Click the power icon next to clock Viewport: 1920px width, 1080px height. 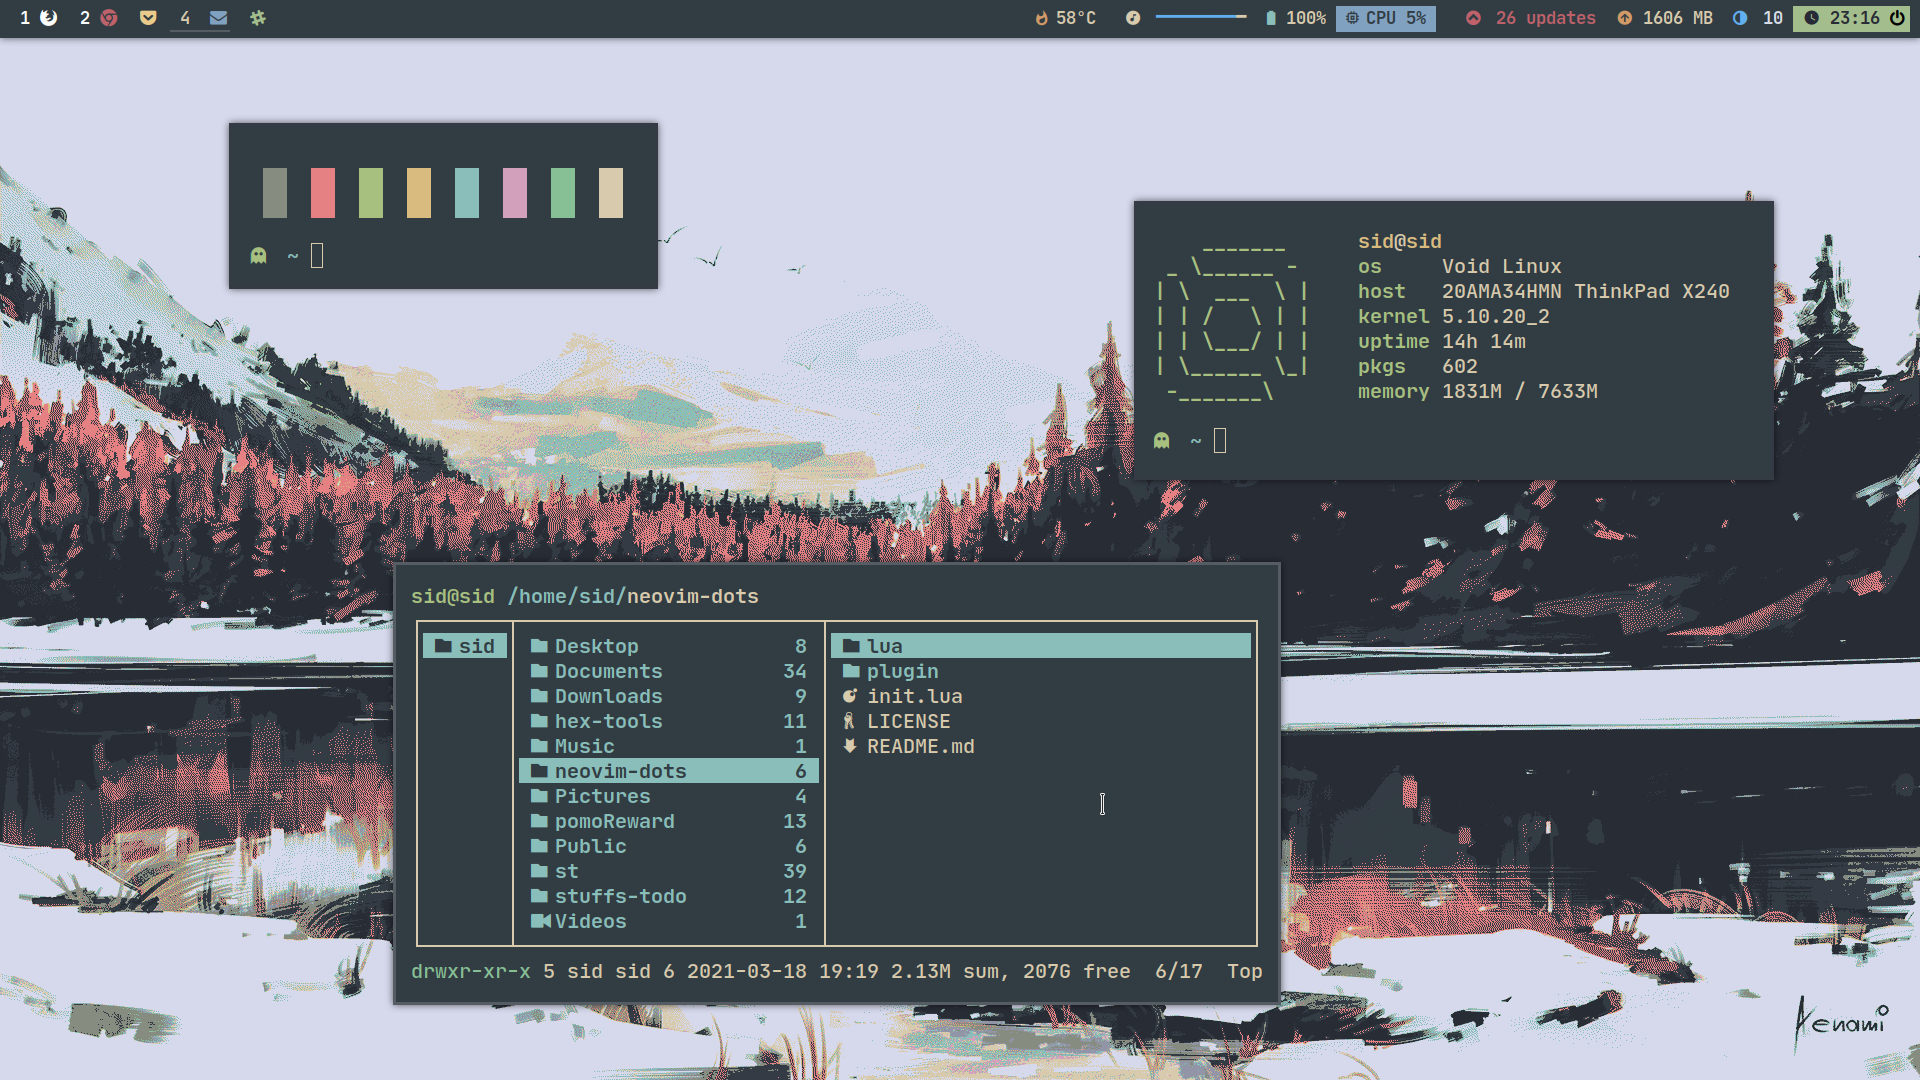click(x=1897, y=18)
